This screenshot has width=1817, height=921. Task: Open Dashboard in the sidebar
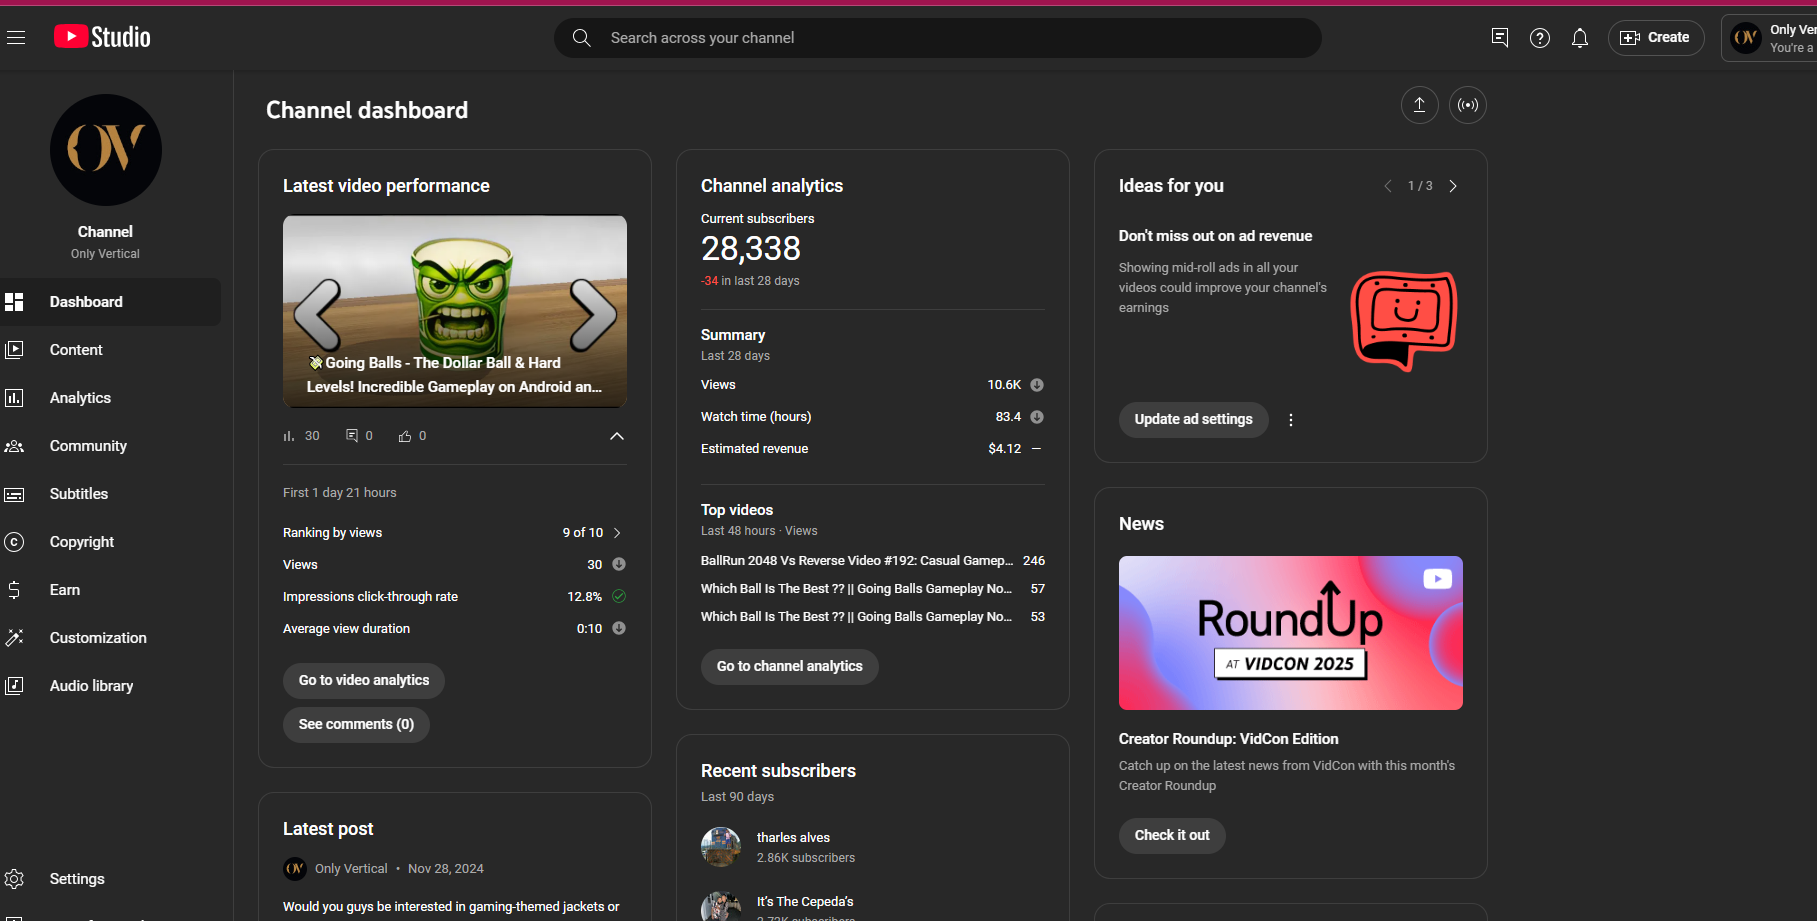click(x=110, y=302)
